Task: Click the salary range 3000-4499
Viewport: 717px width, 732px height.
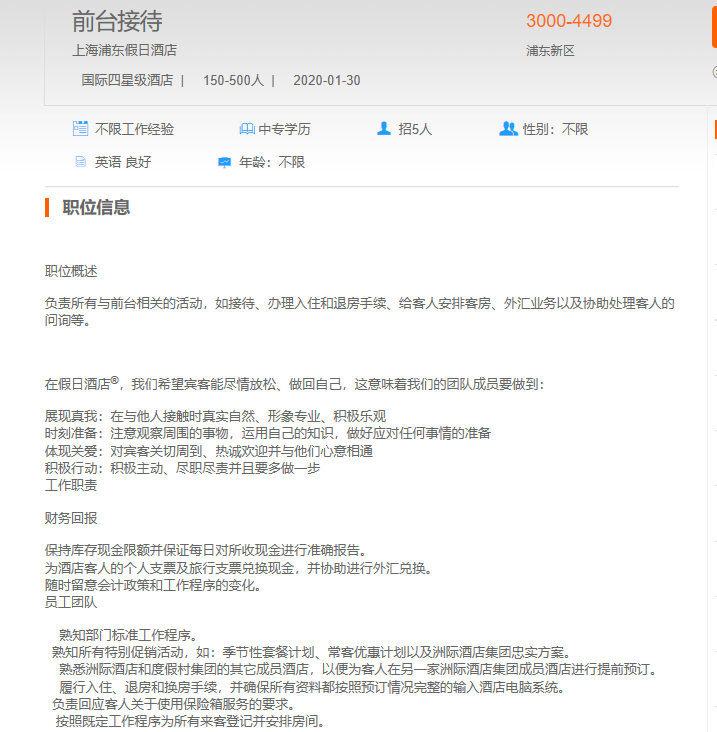Action: coord(569,21)
